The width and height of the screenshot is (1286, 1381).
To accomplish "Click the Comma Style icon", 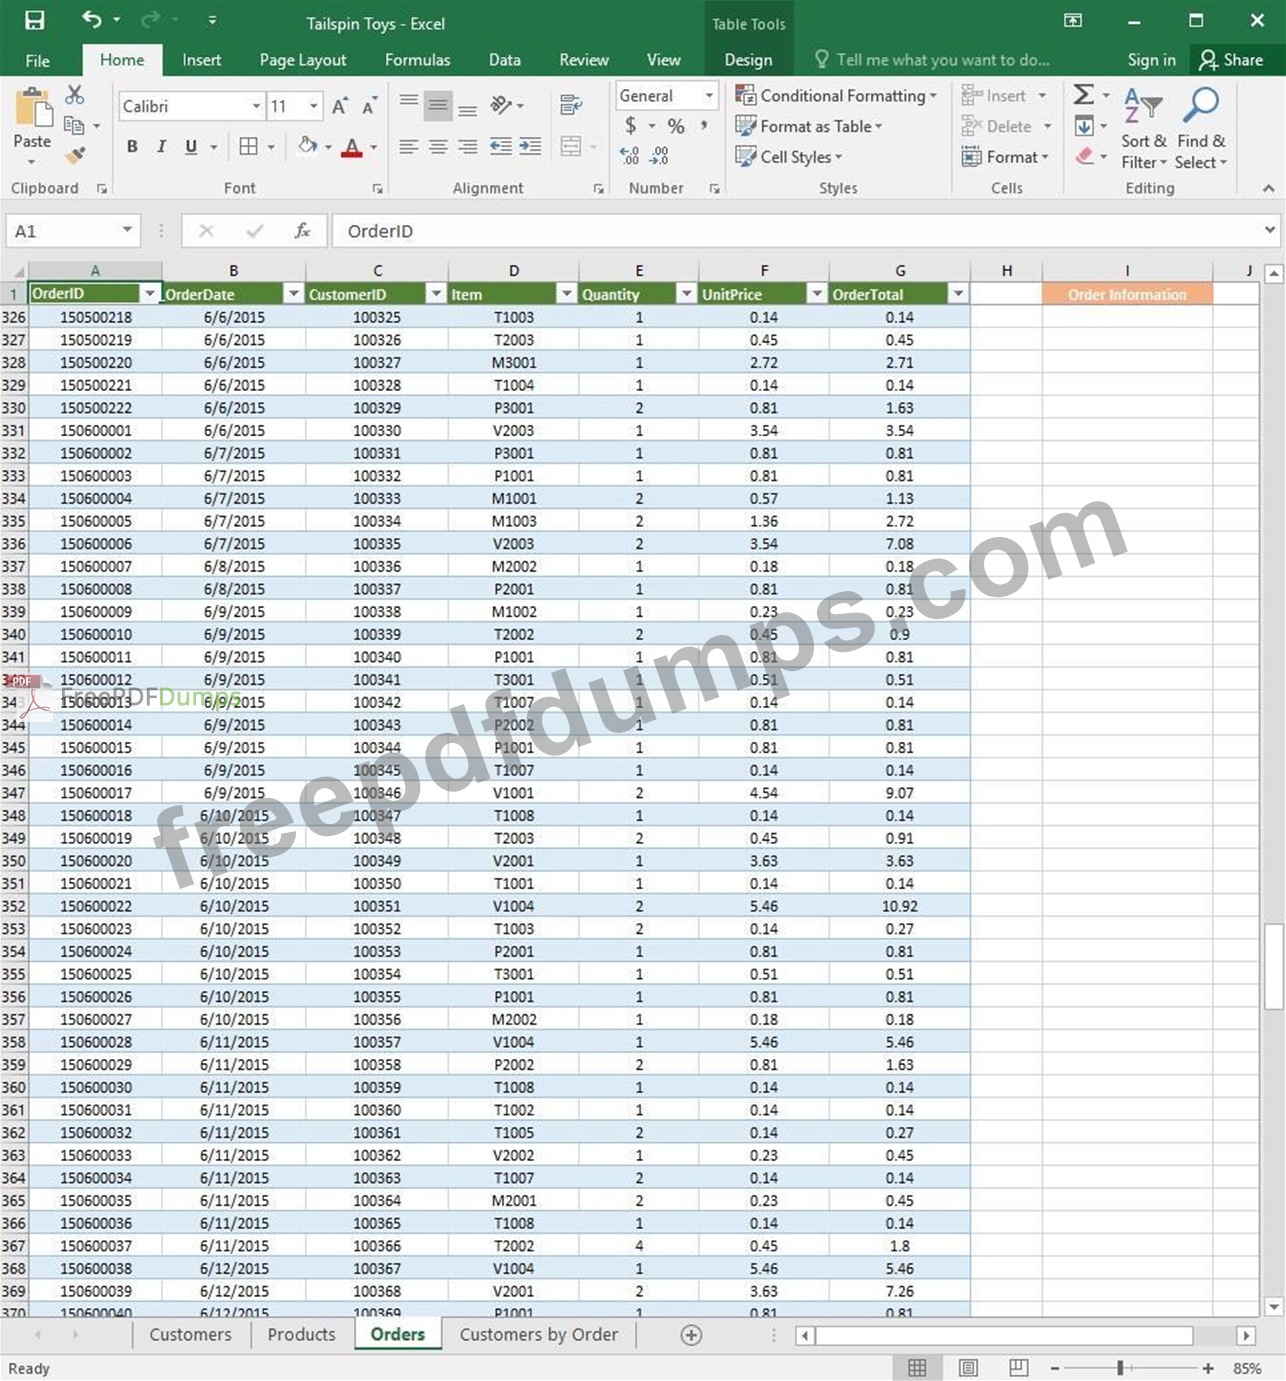I will [704, 126].
